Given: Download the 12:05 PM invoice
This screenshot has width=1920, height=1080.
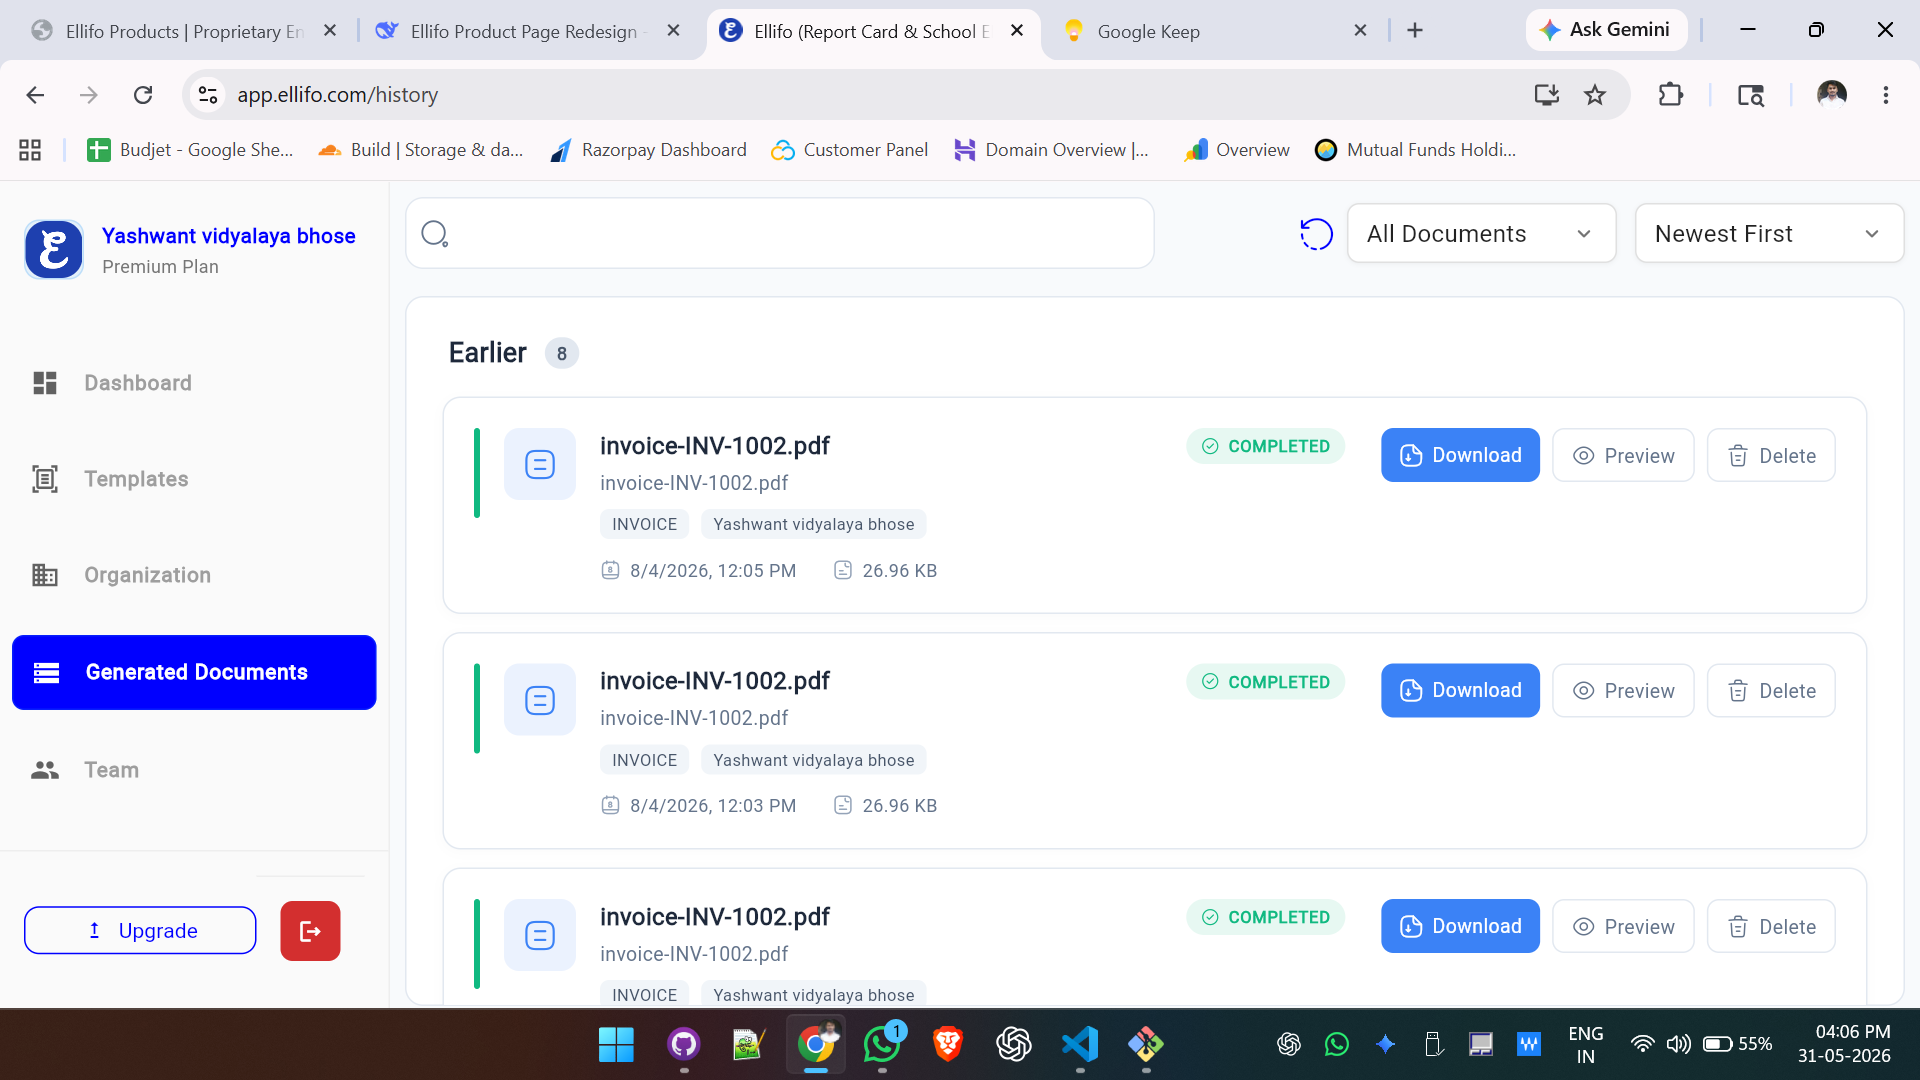Looking at the screenshot, I should click(x=1460, y=455).
